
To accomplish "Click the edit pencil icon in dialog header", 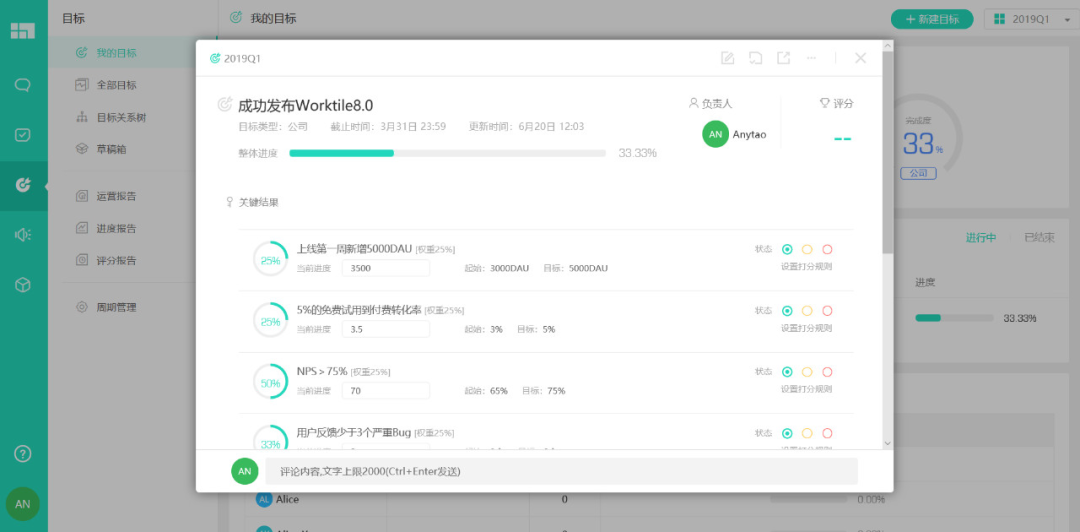I will click(x=727, y=58).
